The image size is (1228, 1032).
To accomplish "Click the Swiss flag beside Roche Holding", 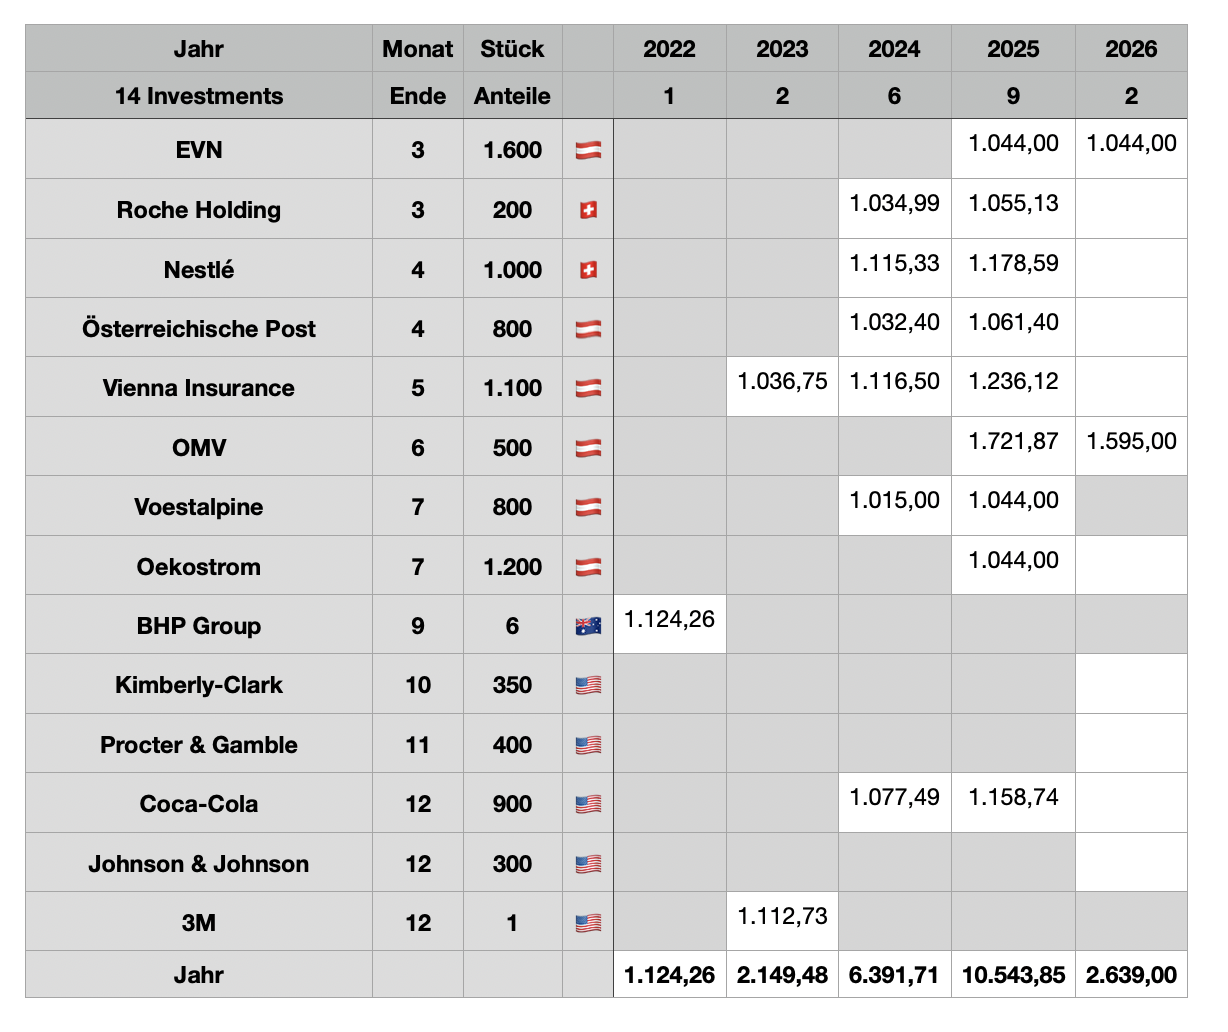I will coord(588,210).
